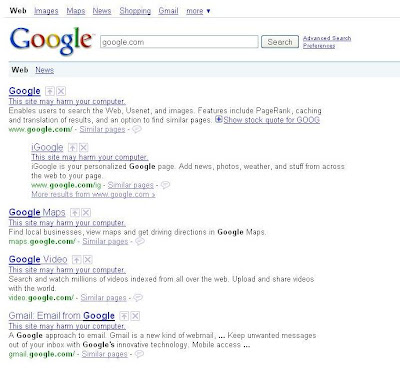400x374 pixels.
Task: Click the Google logo
Action: pyautogui.click(x=51, y=41)
